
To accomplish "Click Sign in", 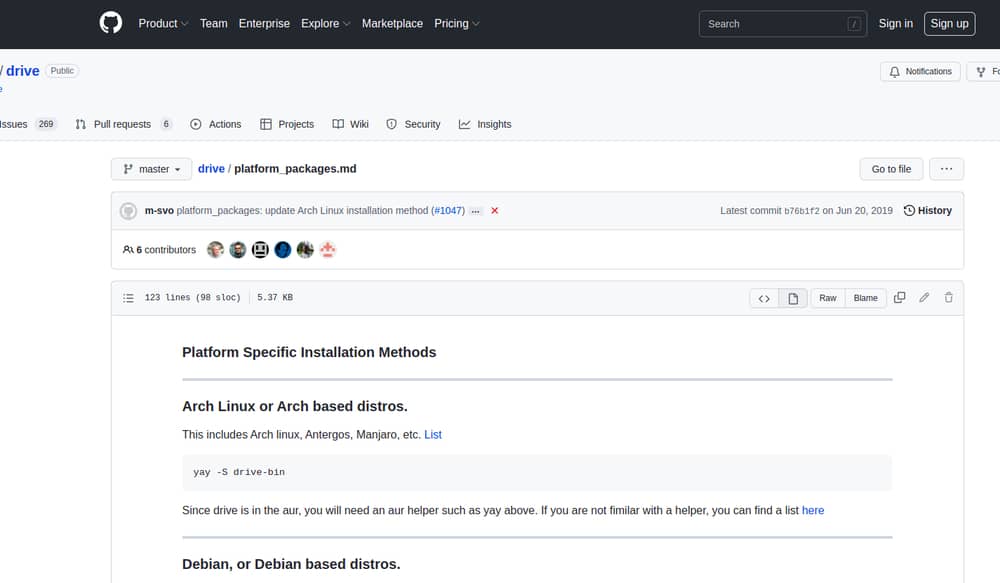I will point(895,24).
